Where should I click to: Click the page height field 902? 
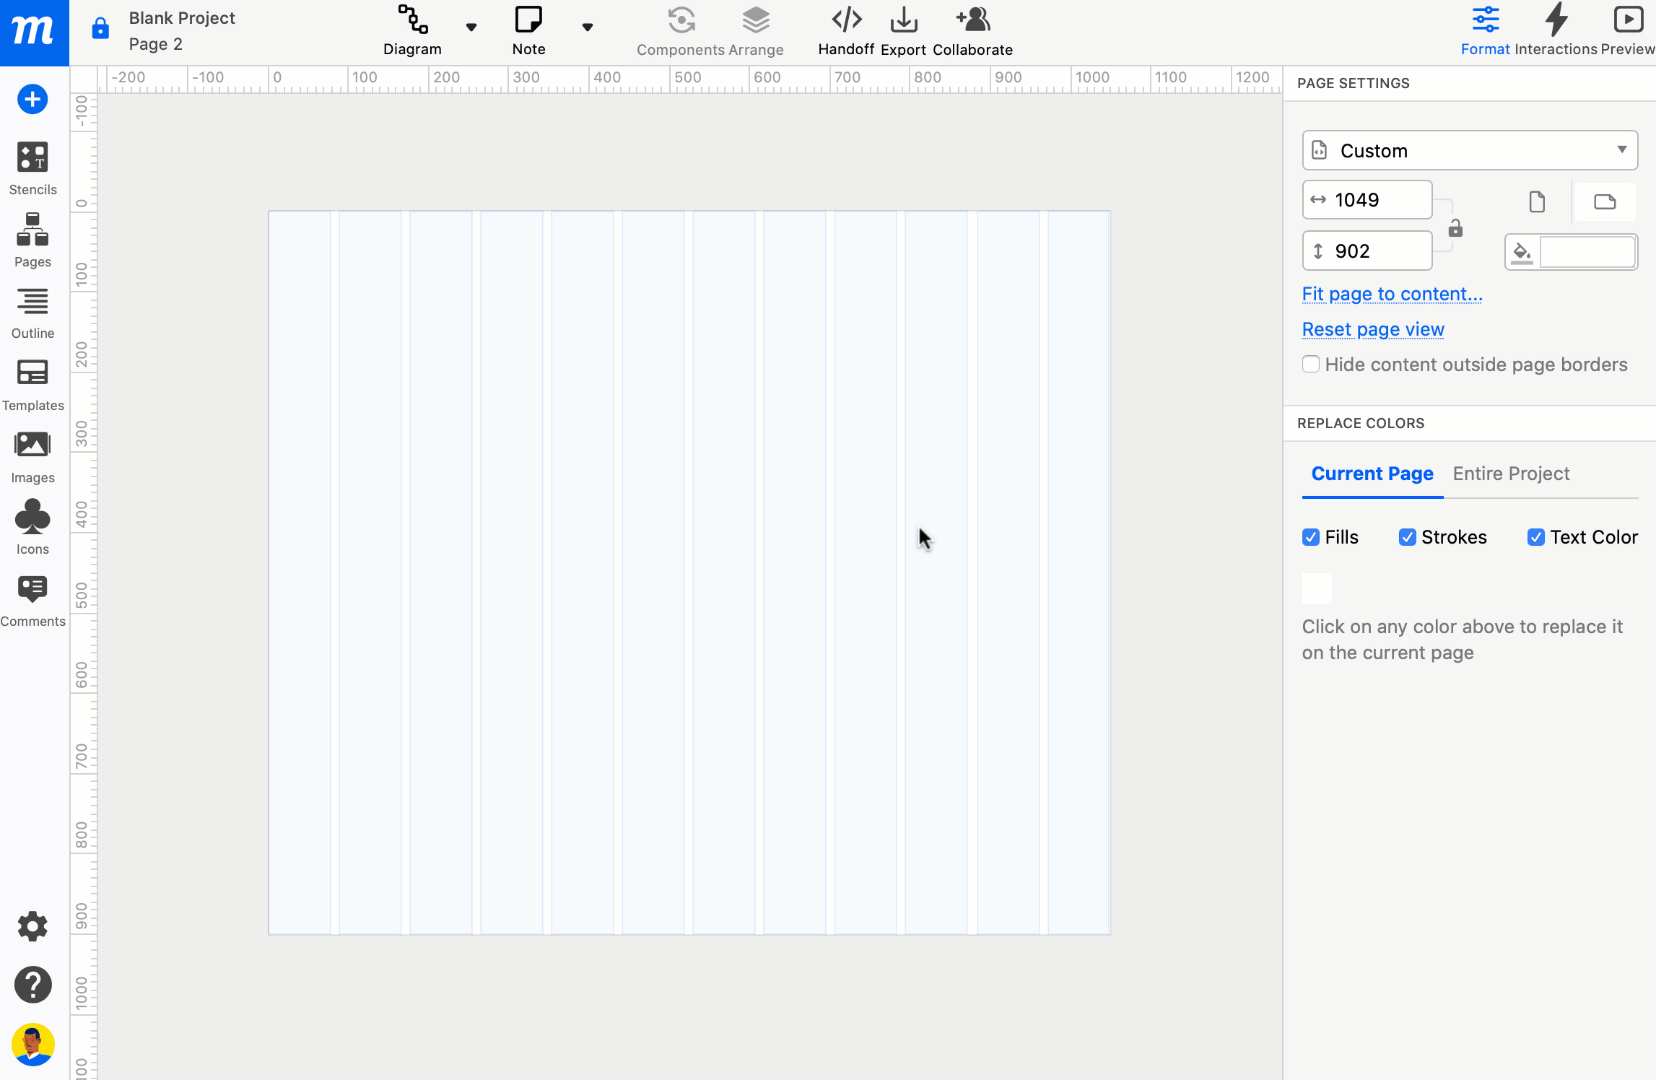point(1367,251)
